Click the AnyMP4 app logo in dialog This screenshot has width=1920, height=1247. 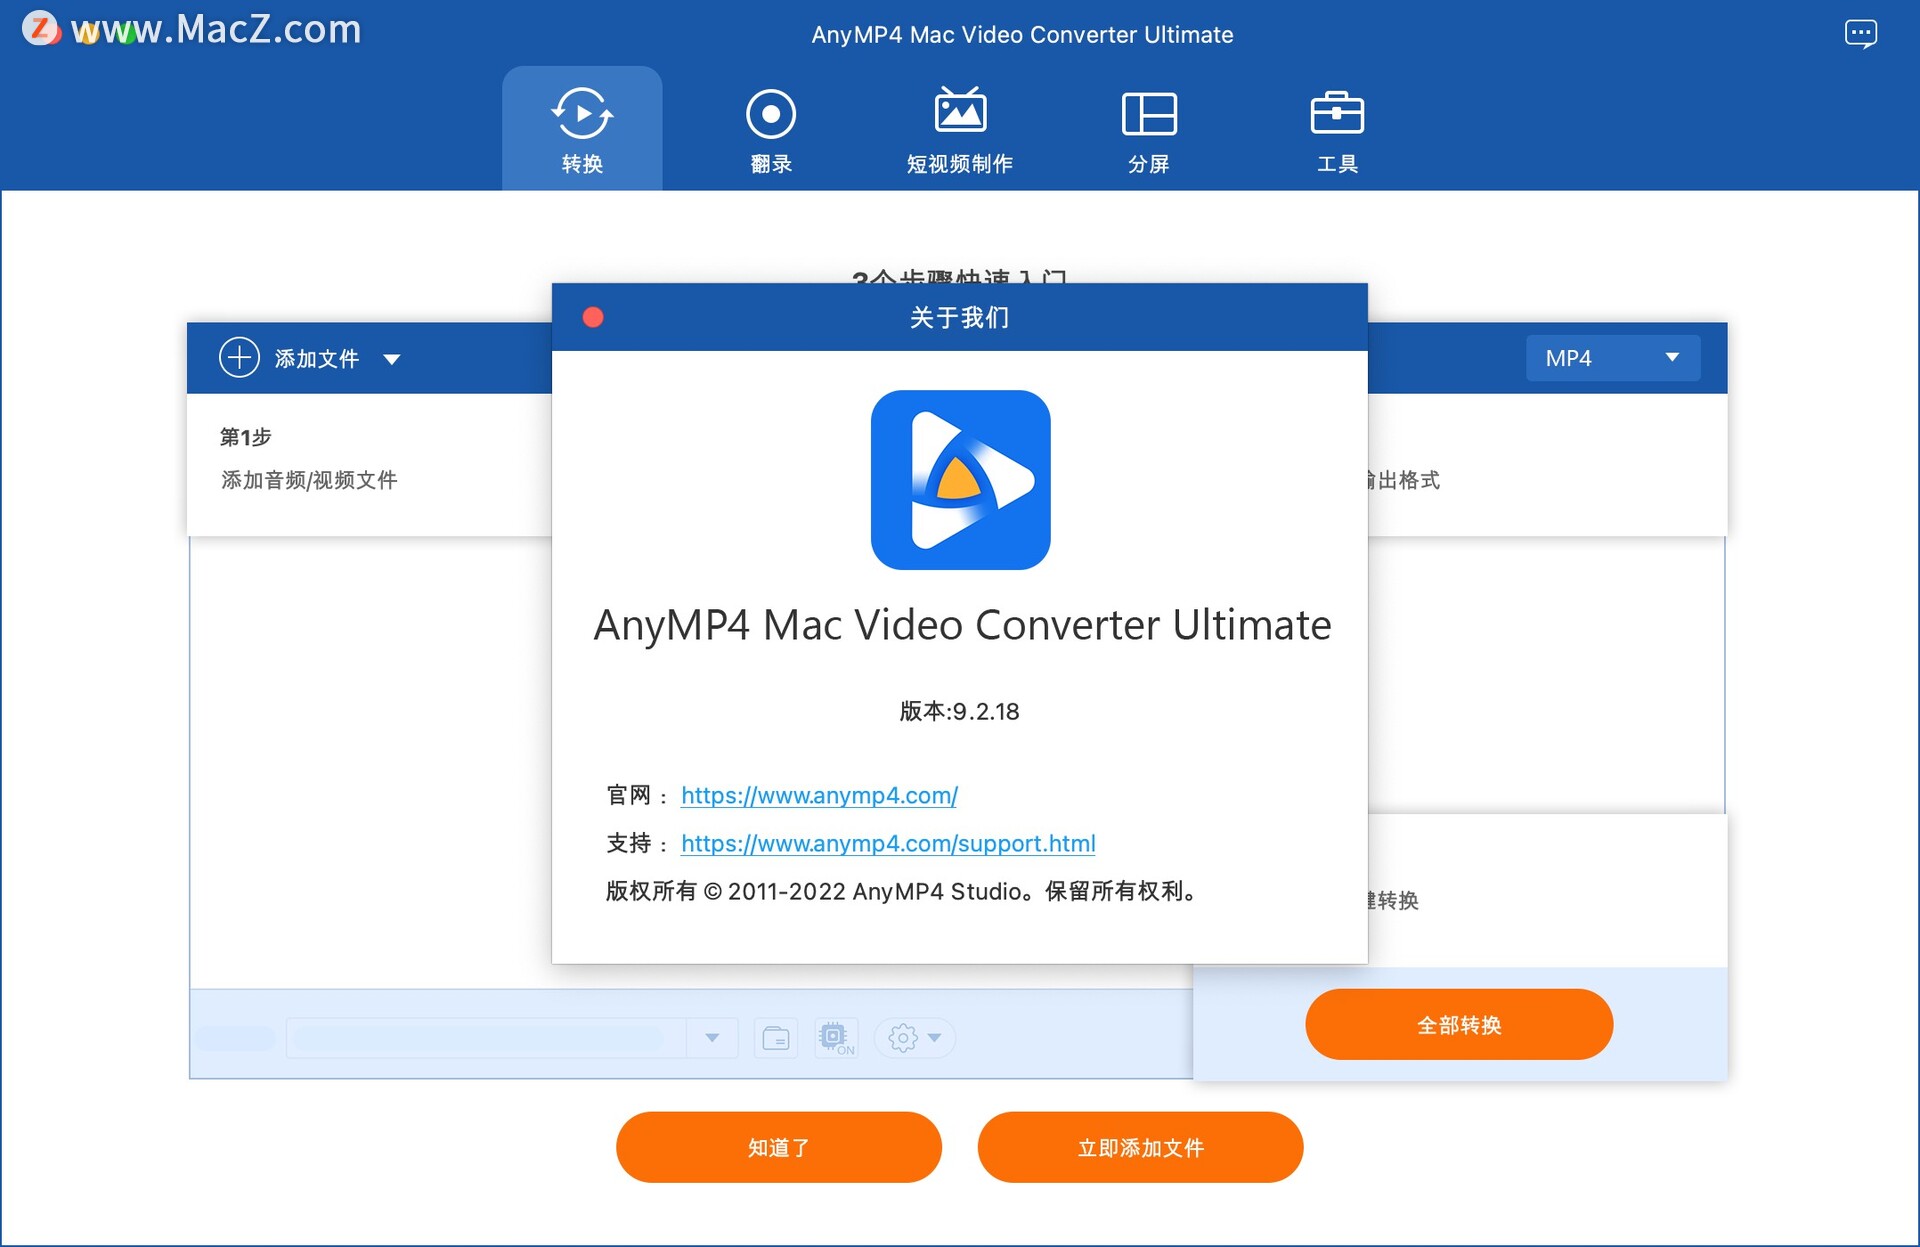[960, 480]
